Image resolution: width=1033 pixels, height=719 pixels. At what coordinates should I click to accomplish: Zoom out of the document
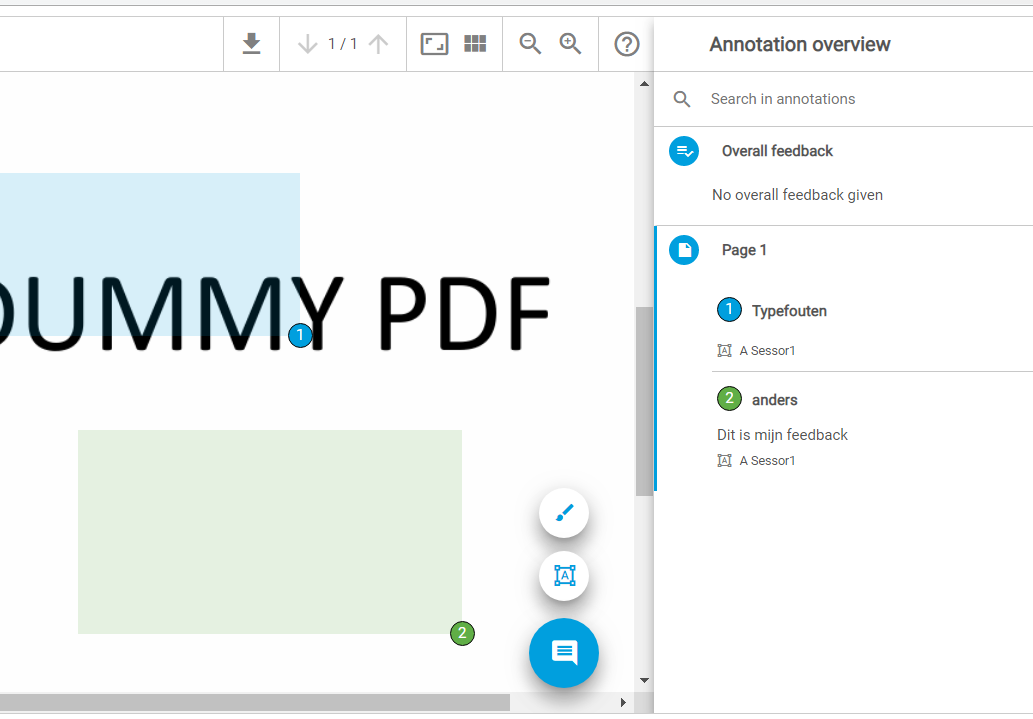(x=530, y=43)
